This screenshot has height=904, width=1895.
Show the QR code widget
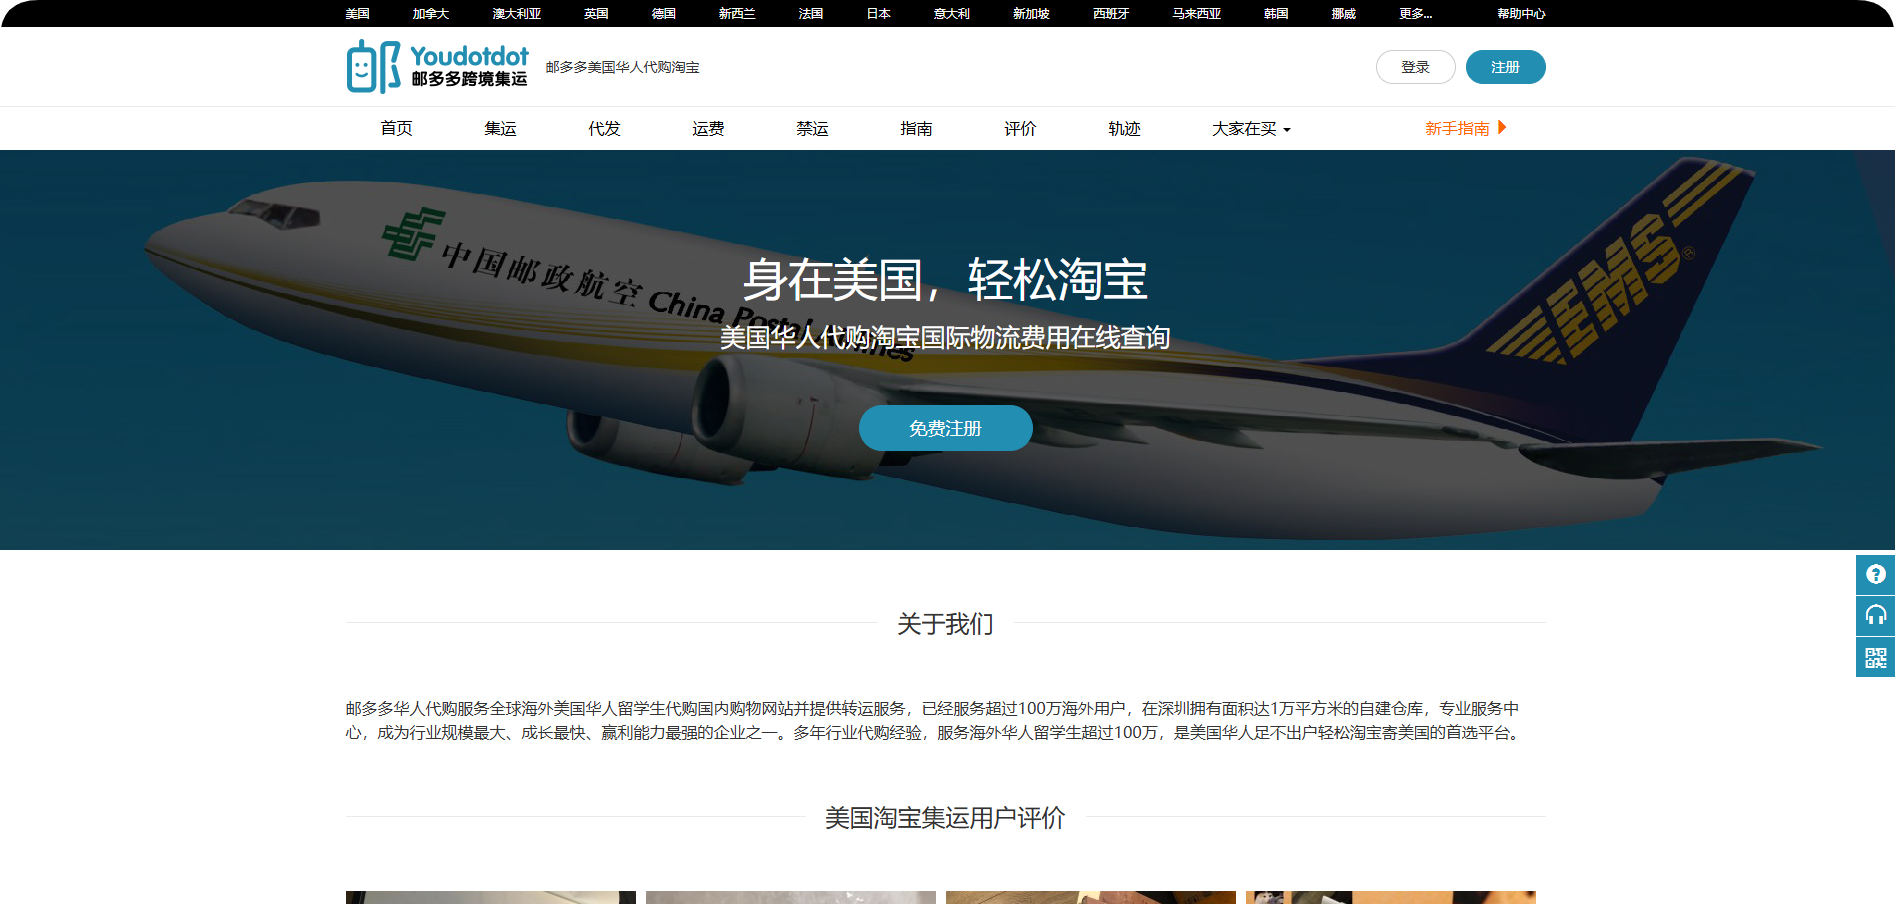(x=1875, y=658)
